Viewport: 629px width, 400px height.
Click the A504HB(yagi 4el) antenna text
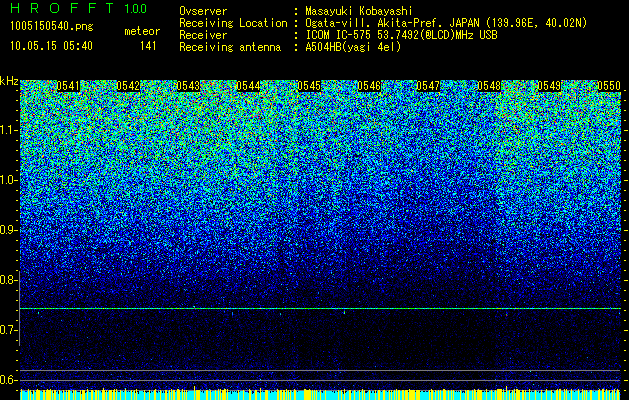pos(353,47)
